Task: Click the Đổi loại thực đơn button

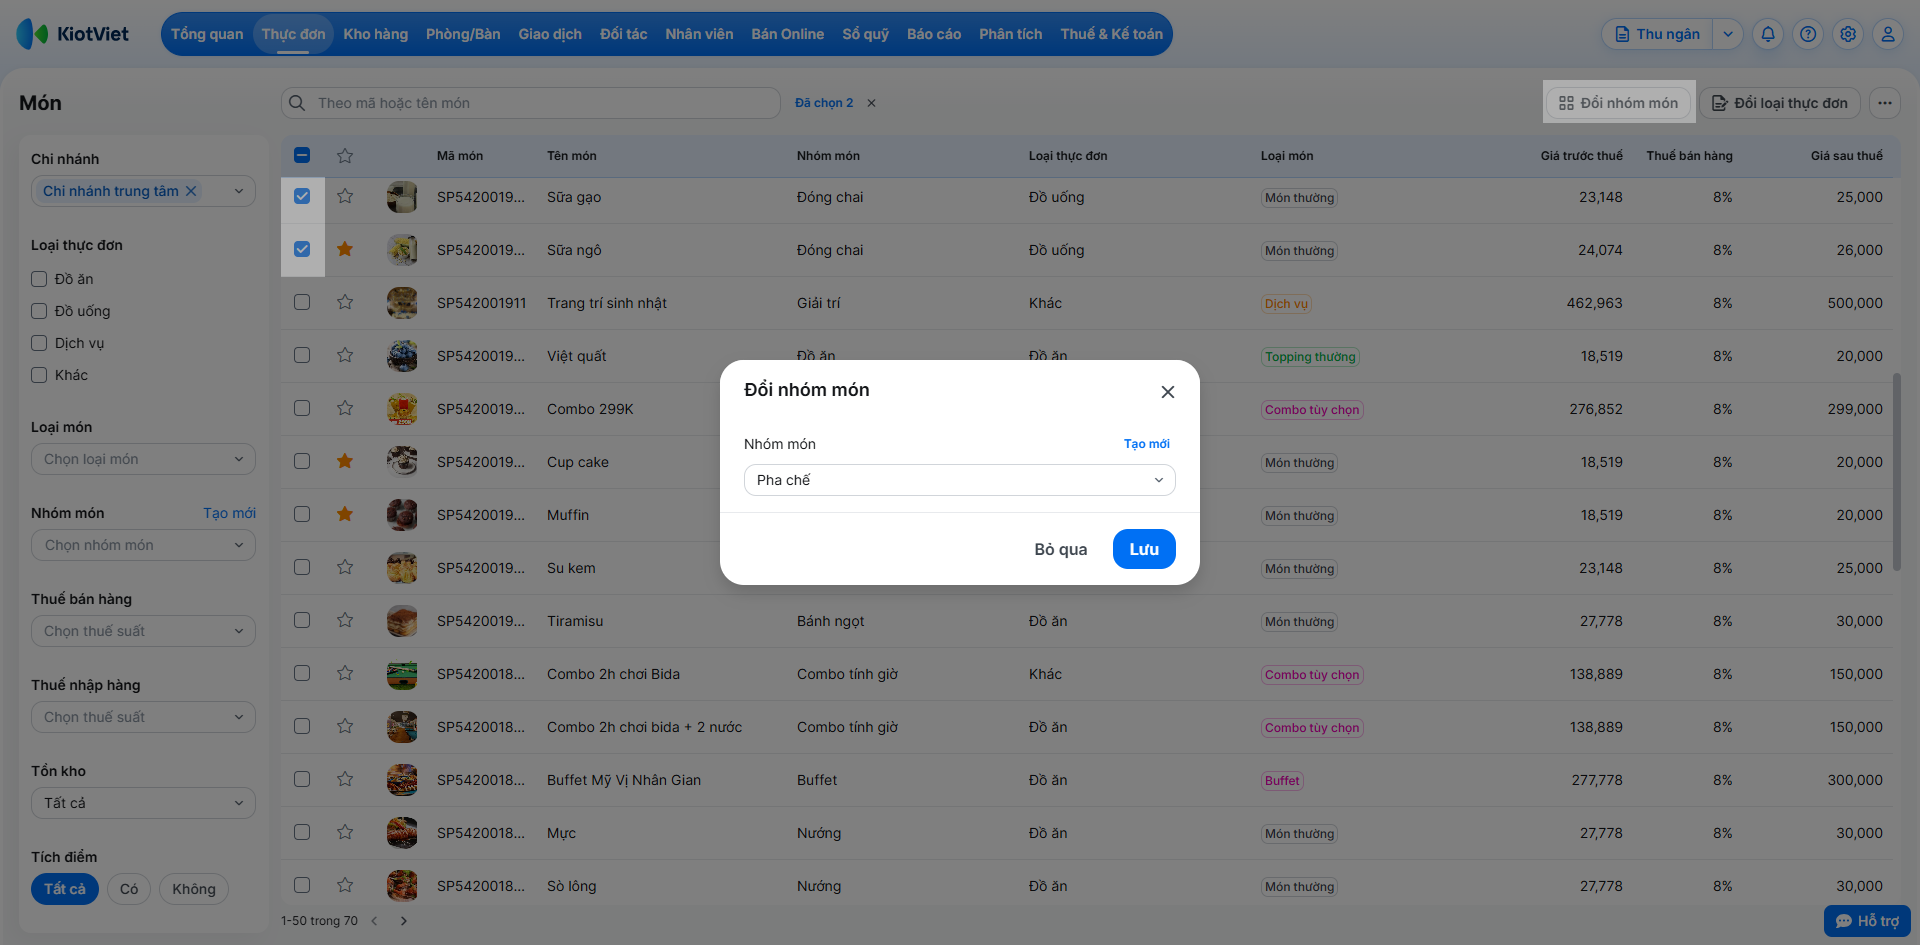Action: point(1780,103)
